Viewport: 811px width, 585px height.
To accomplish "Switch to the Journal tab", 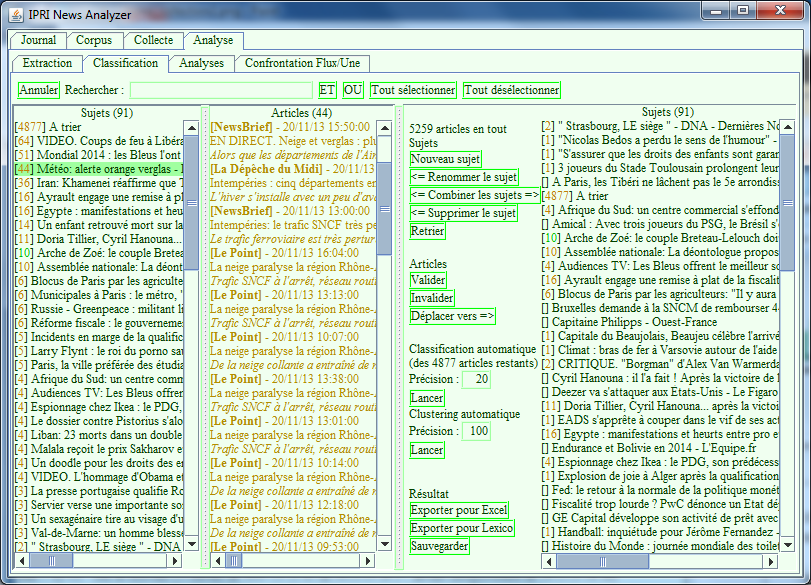I will pos(39,41).
